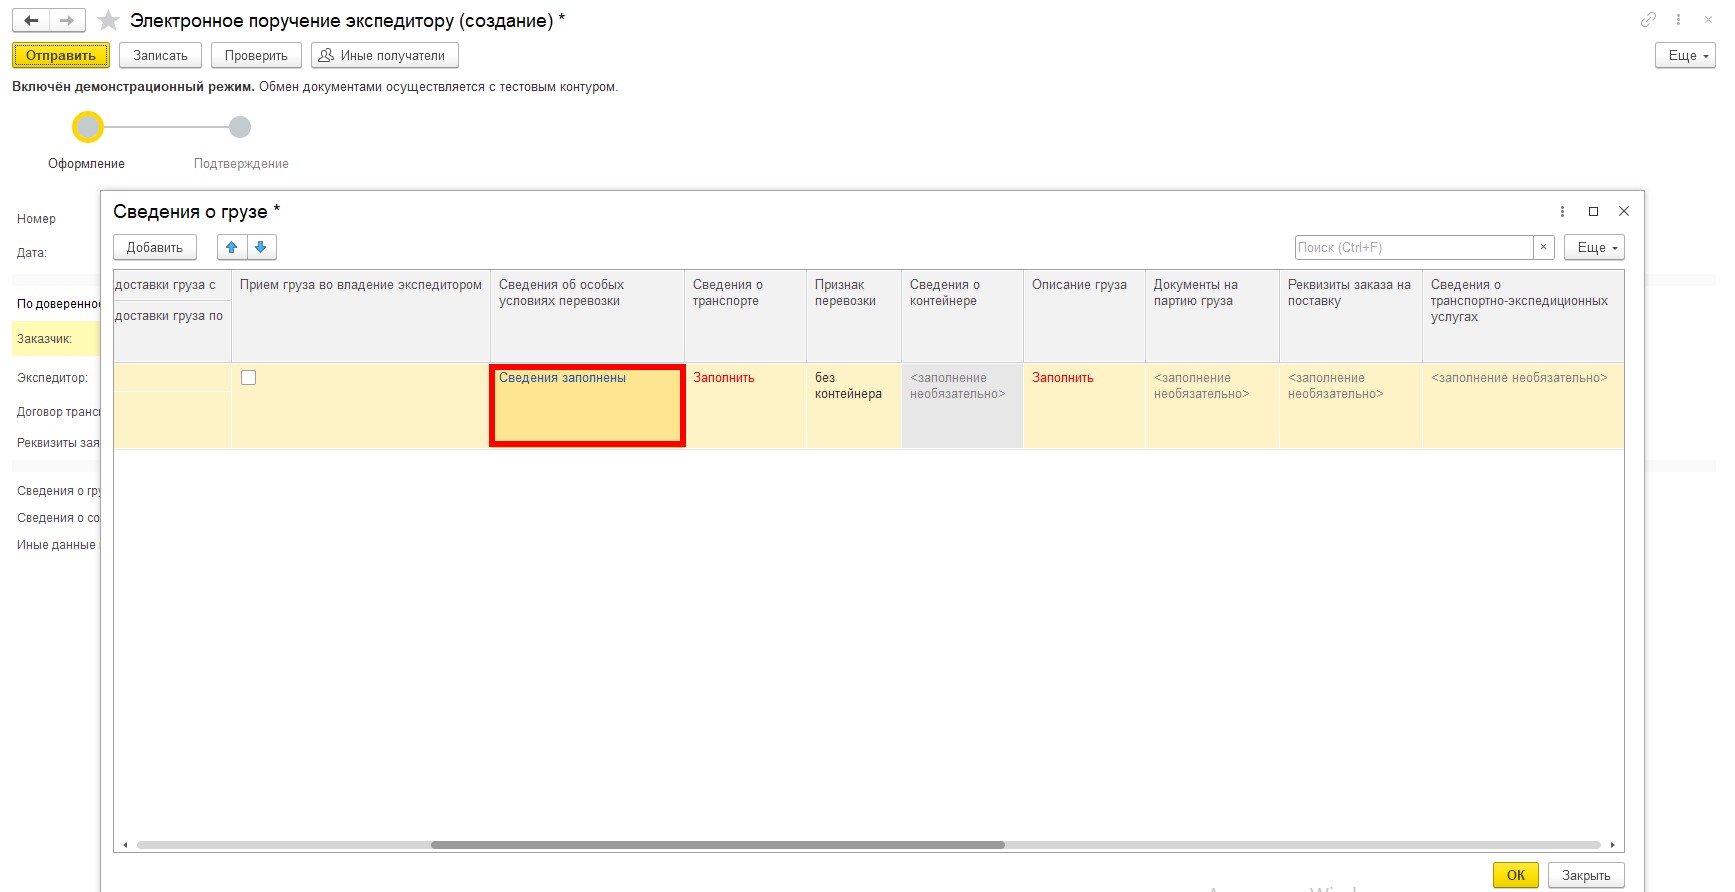The width and height of the screenshot is (1735, 892).
Task: Click the horizontal scrollbar thumb
Action: pyautogui.click(x=717, y=845)
